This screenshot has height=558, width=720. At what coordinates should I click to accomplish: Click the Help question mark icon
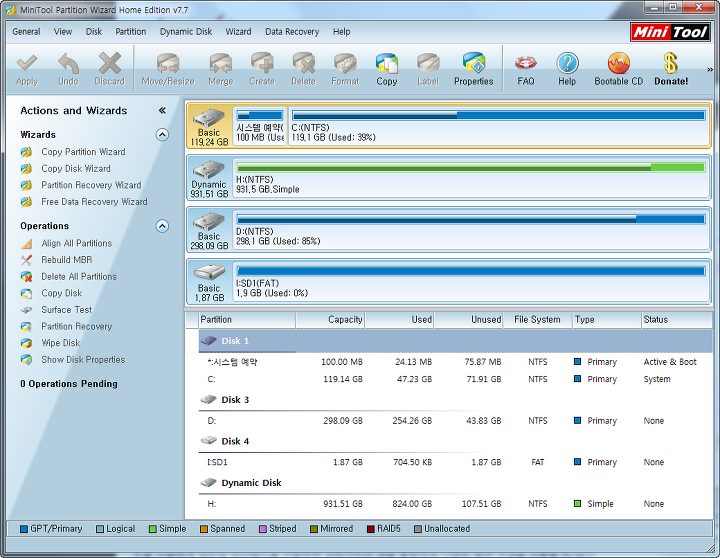(x=567, y=69)
